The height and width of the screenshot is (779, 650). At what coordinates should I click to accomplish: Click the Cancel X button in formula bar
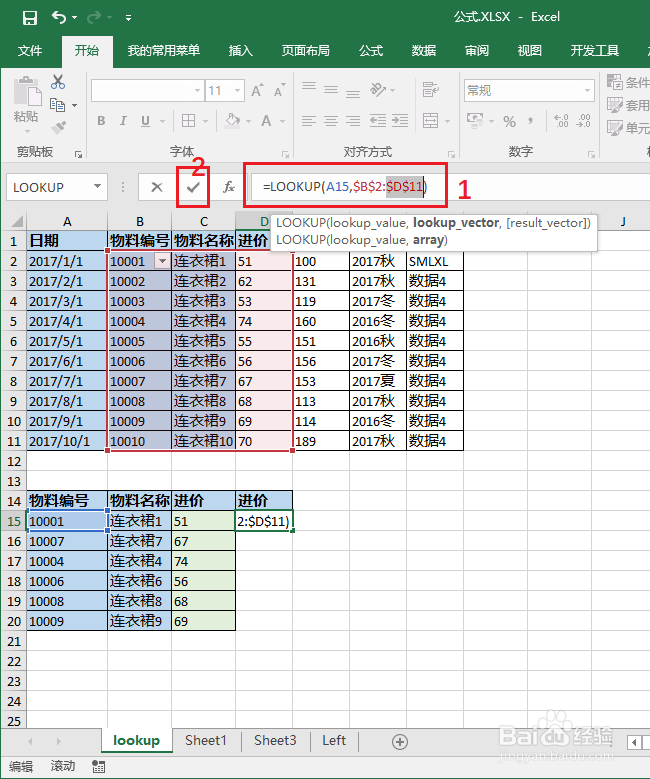pyautogui.click(x=157, y=187)
